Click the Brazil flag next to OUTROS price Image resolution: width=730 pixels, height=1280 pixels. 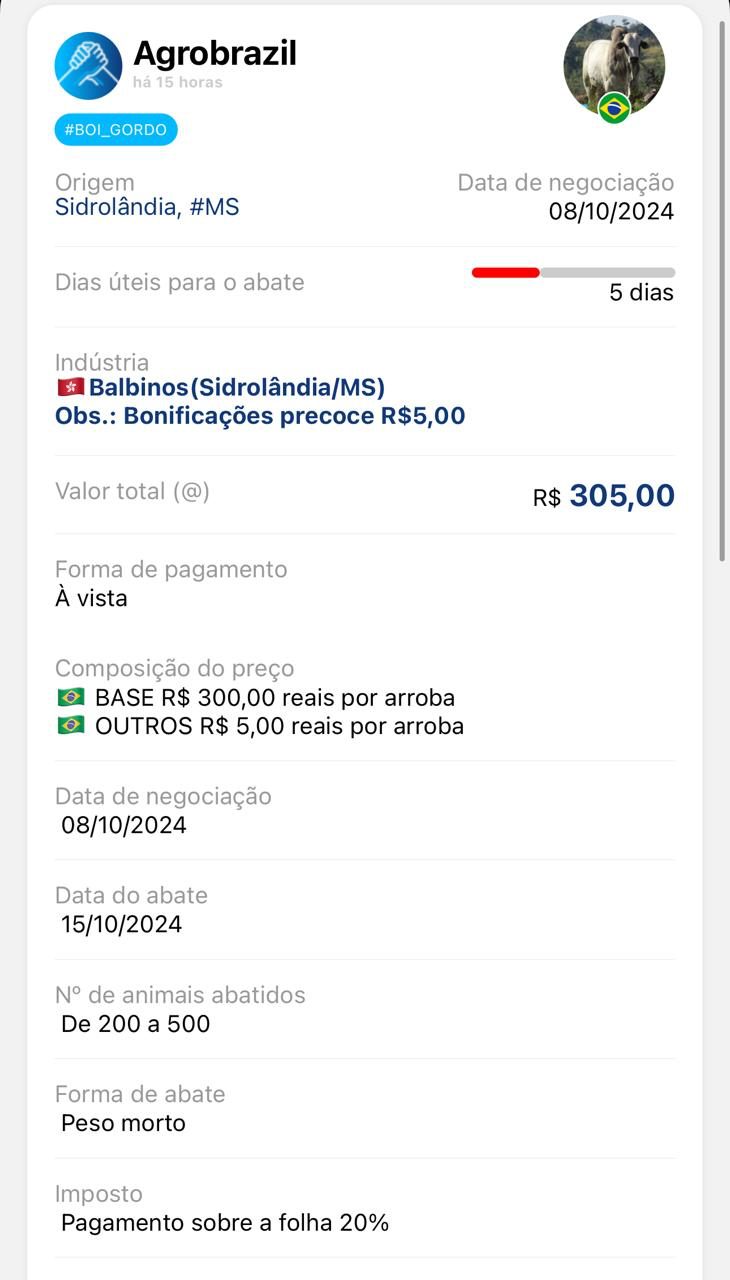coord(71,725)
